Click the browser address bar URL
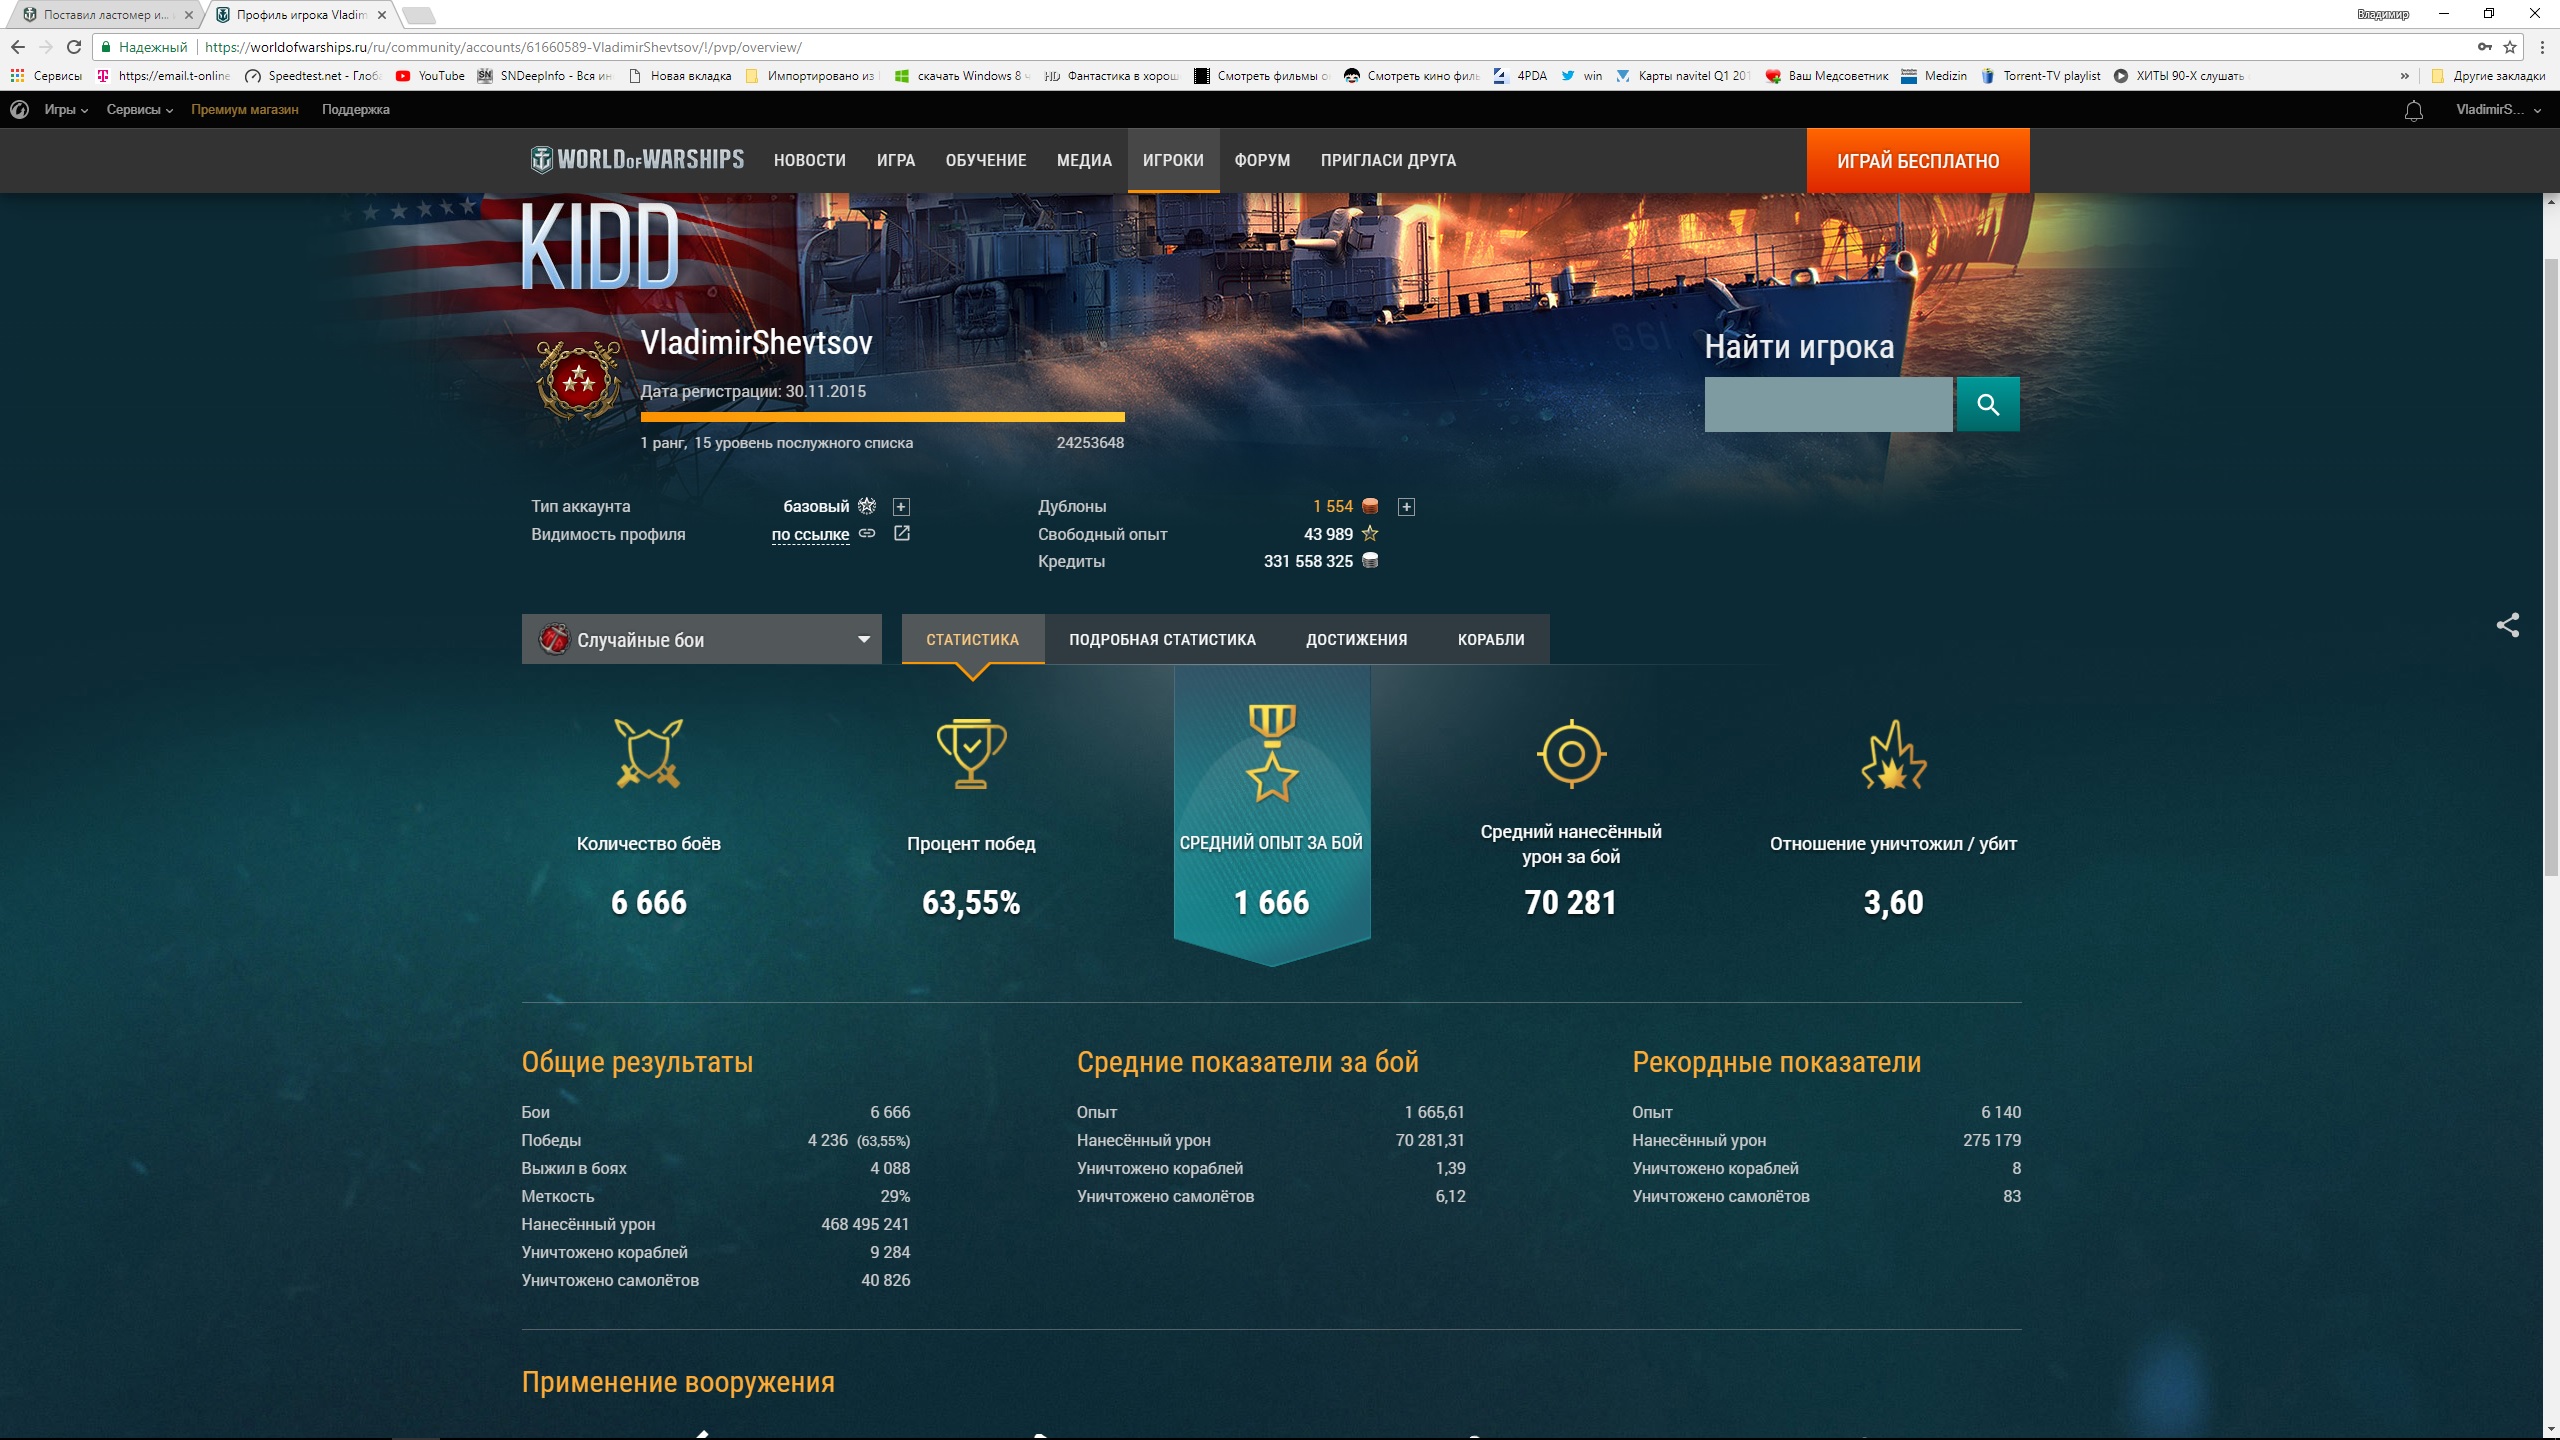The width and height of the screenshot is (2560, 1440). point(503,47)
